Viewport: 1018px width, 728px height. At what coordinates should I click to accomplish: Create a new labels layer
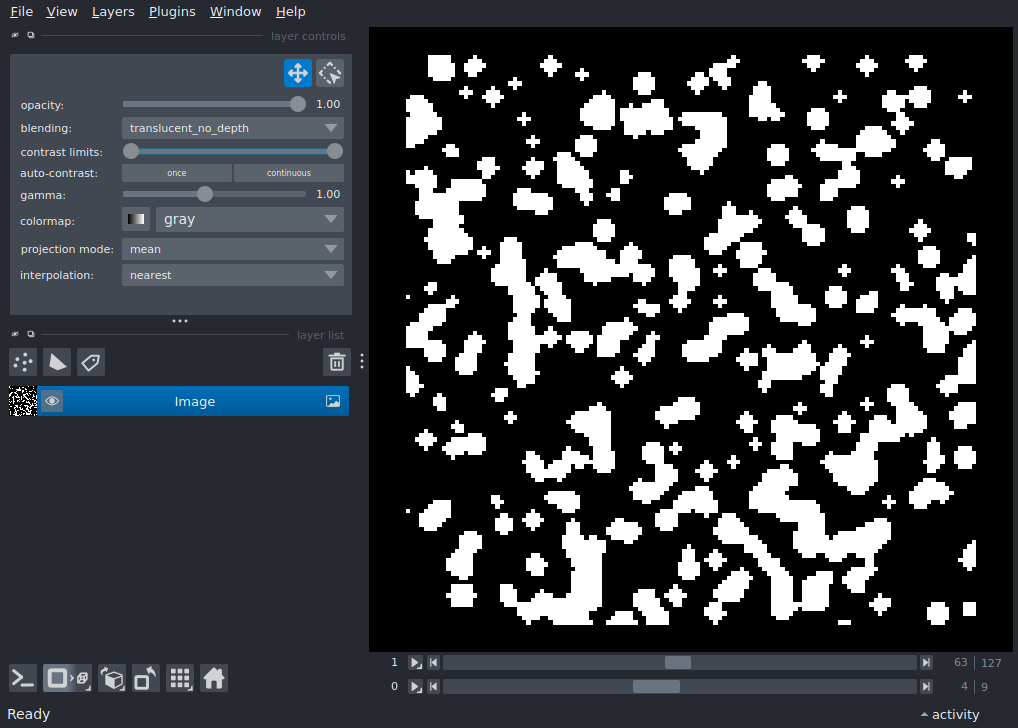pyautogui.click(x=91, y=362)
